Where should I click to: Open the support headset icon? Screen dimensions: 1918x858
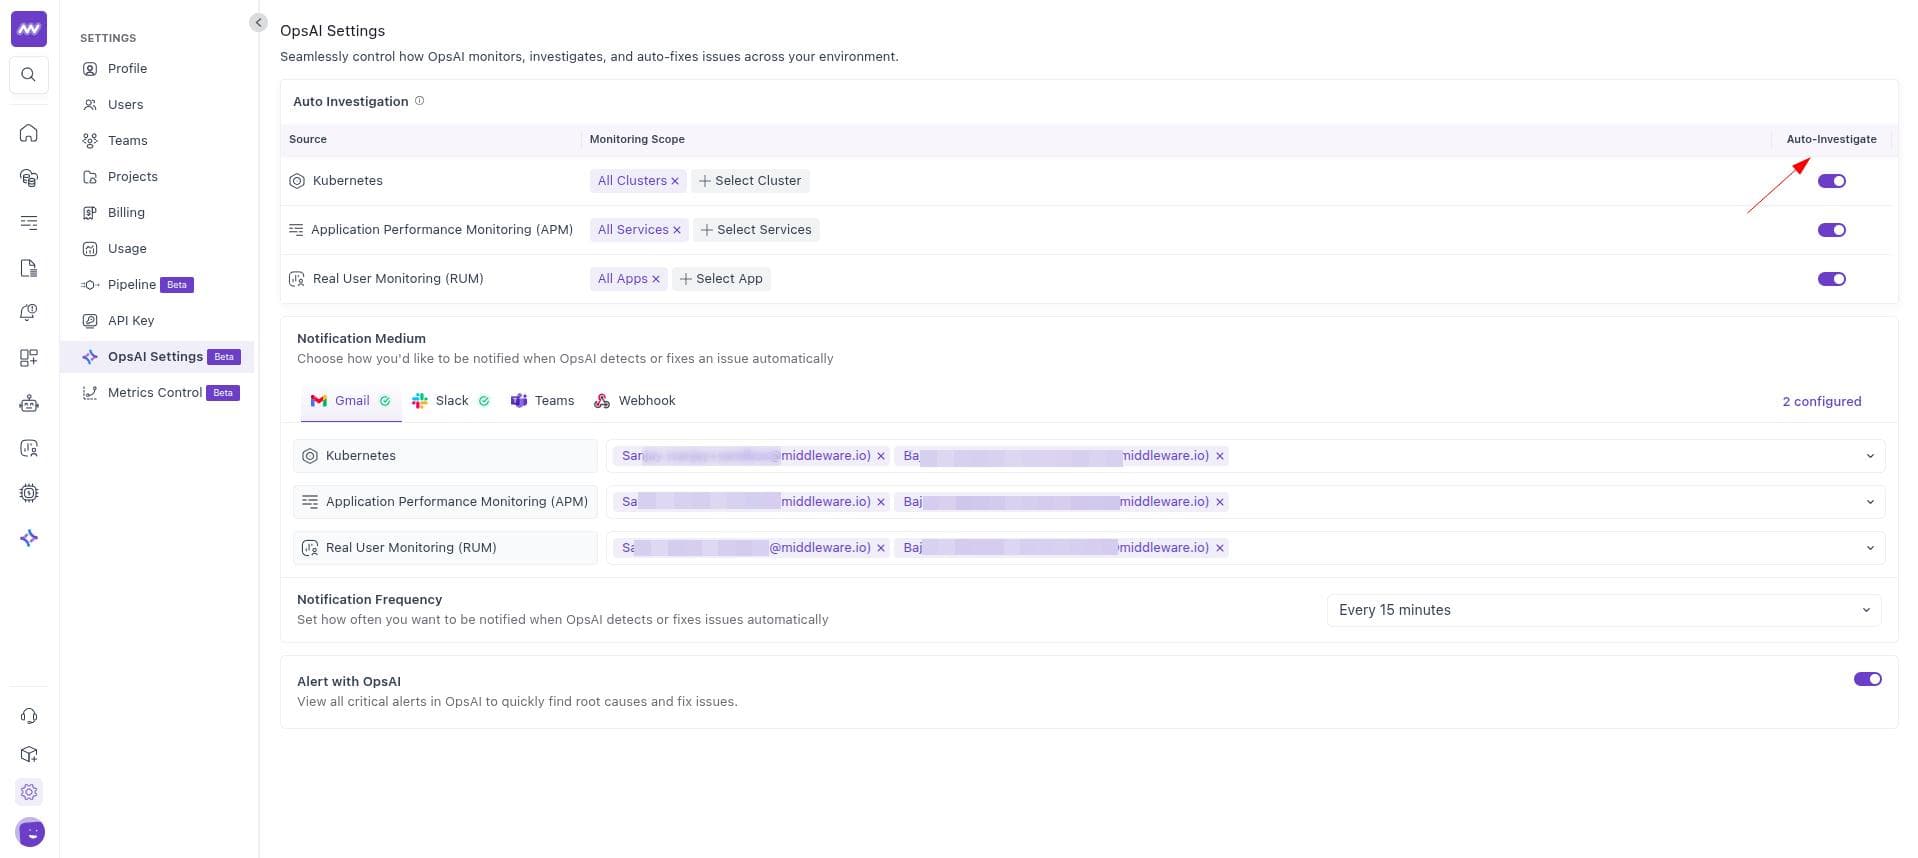click(x=29, y=716)
